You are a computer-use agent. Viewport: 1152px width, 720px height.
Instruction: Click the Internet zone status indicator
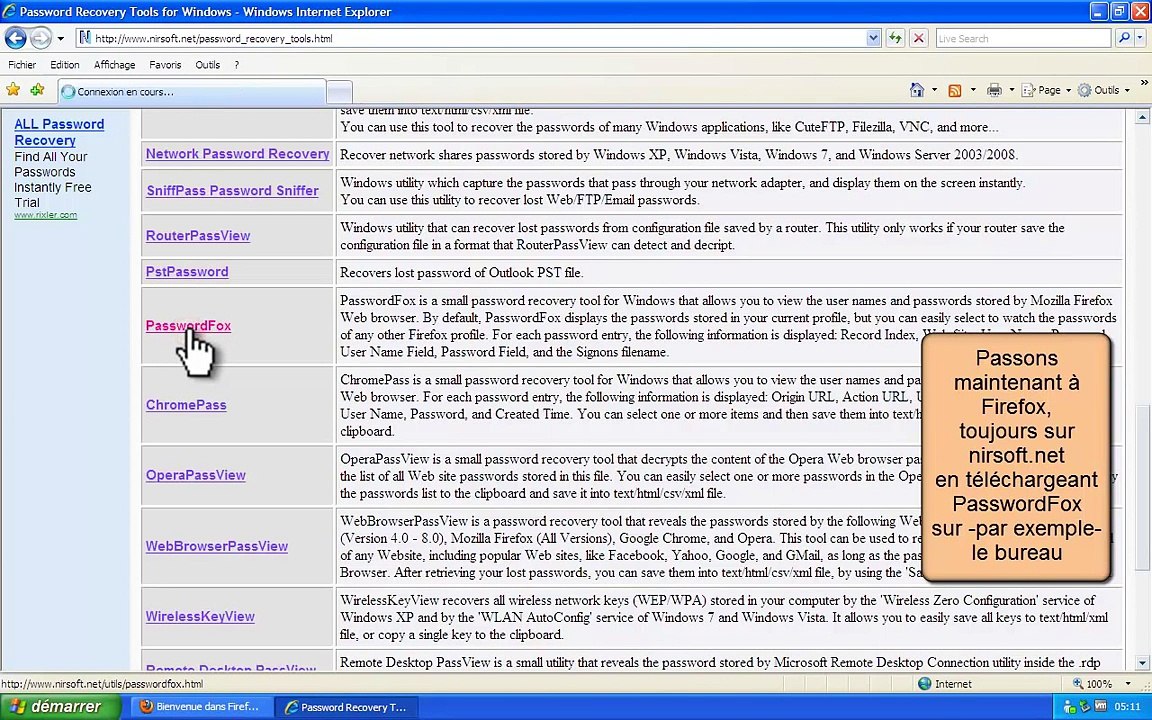[x=945, y=684]
